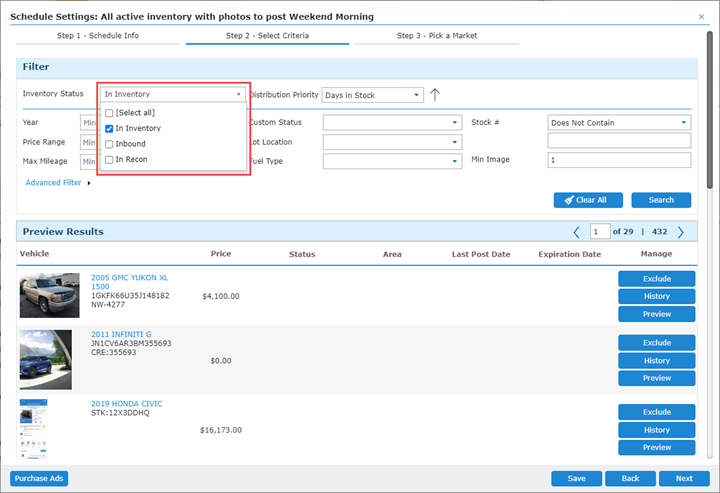Click the Search button
Viewport: 720px width, 493px height.
(661, 200)
